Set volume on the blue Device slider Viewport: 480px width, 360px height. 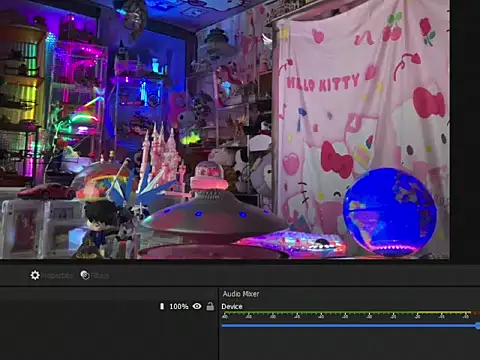[351, 326]
